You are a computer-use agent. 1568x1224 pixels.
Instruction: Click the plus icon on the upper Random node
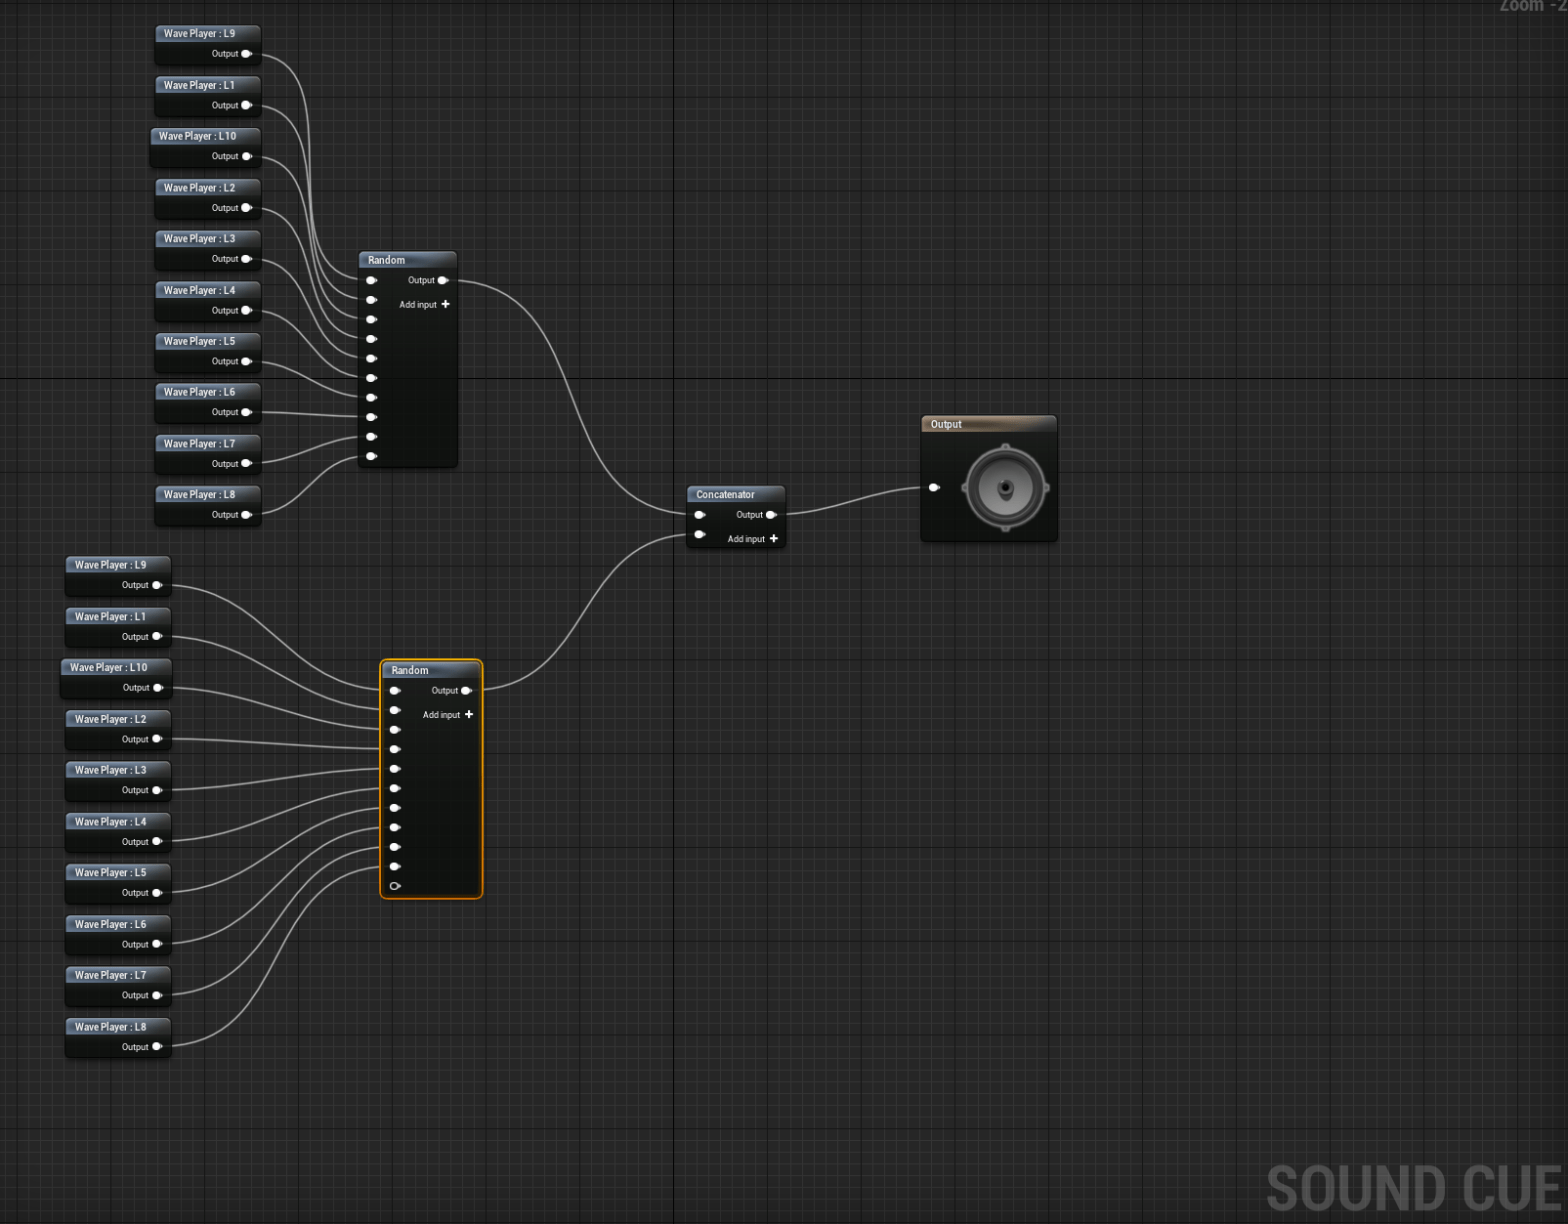pos(445,304)
